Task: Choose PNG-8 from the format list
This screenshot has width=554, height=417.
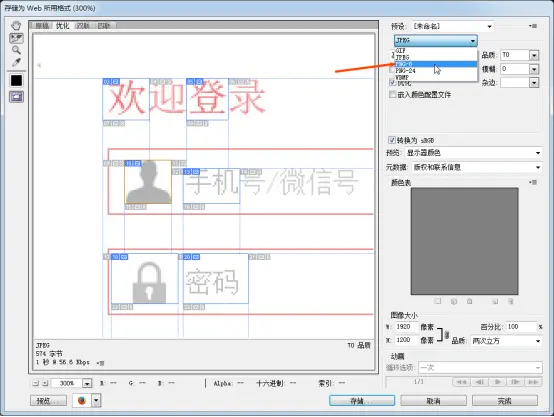Action: [x=436, y=64]
